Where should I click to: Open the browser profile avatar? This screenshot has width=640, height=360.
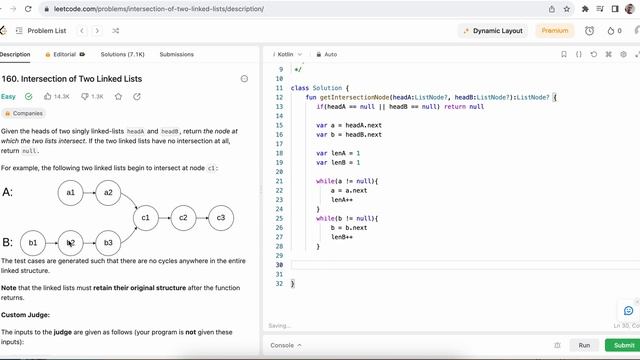click(x=629, y=9)
